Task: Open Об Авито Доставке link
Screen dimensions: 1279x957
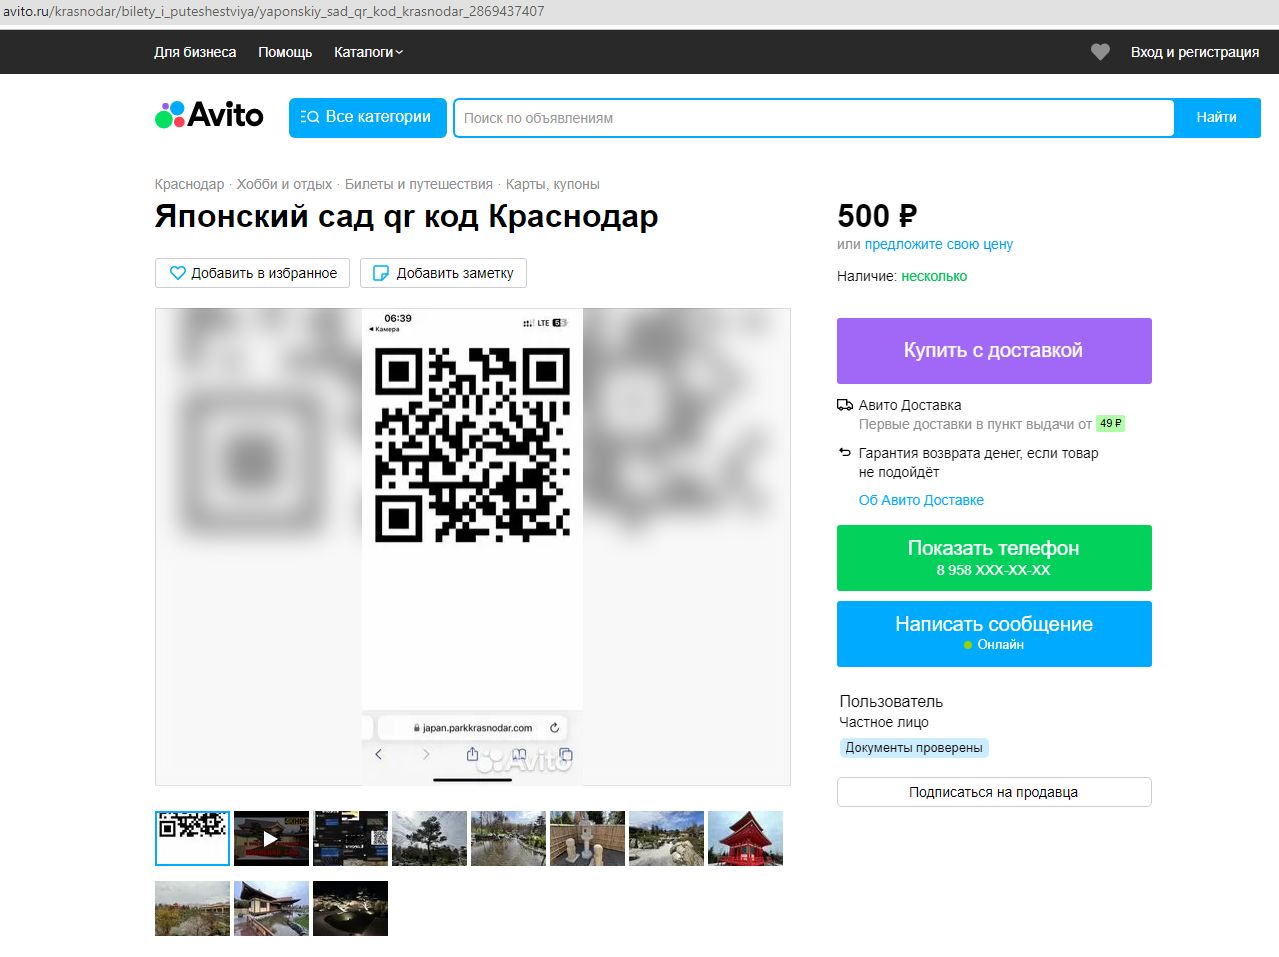Action: pyautogui.click(x=920, y=500)
